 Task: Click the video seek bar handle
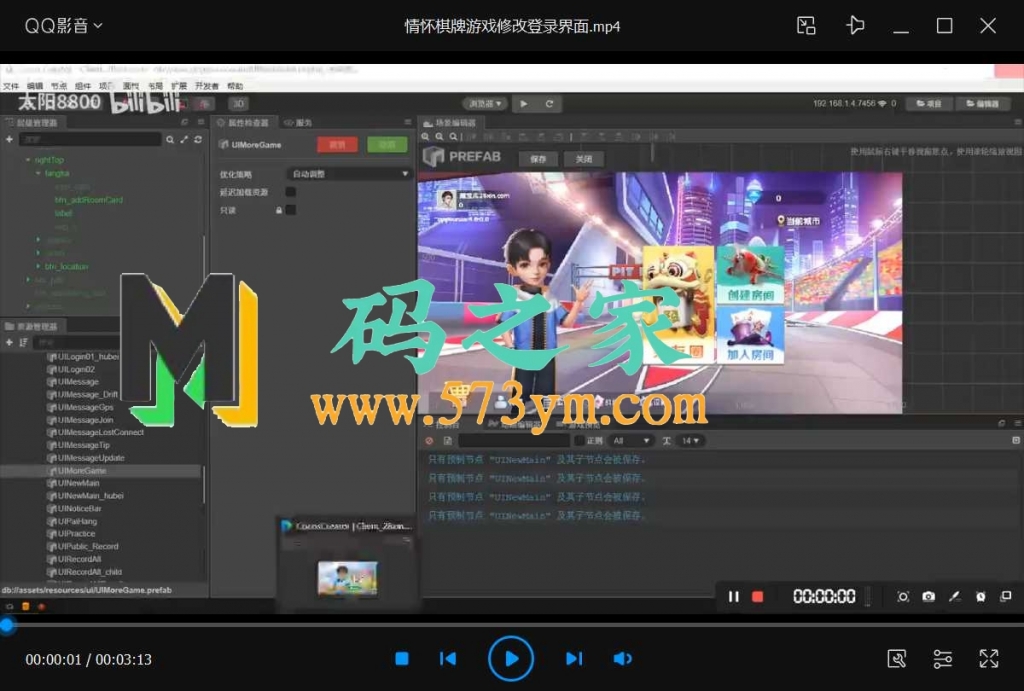click(7, 625)
